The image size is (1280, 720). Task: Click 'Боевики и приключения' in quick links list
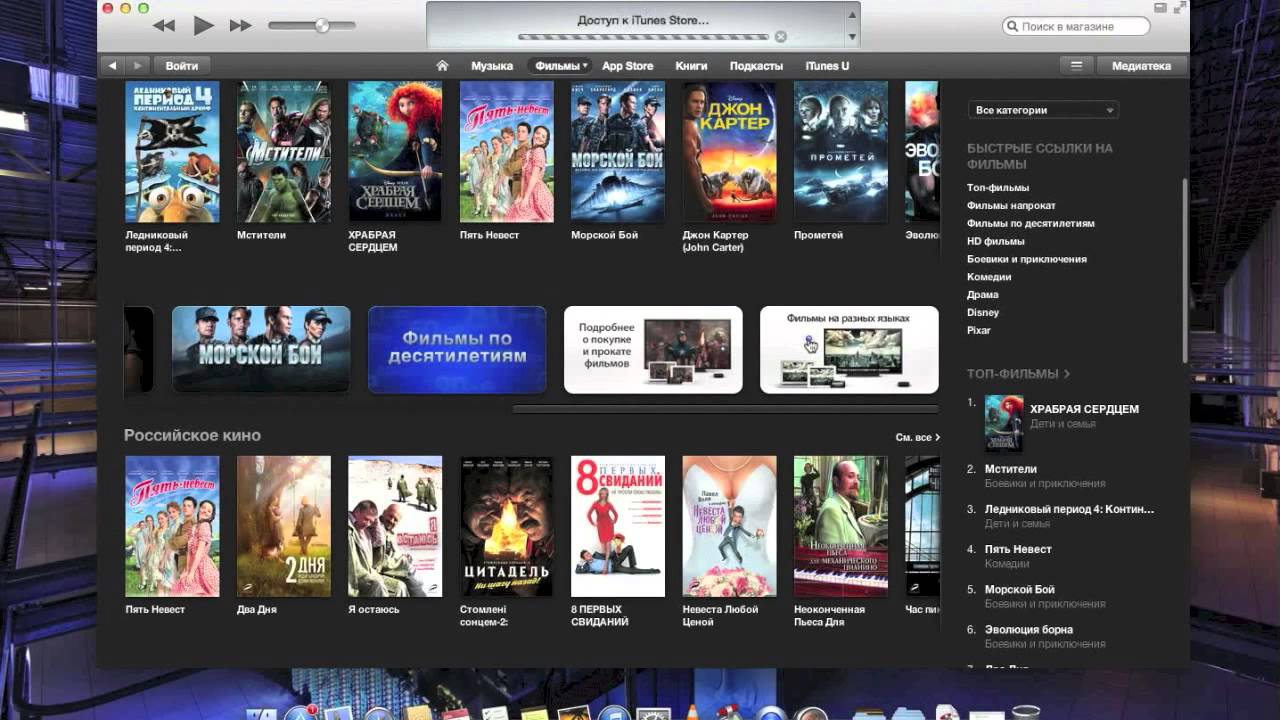click(1027, 259)
